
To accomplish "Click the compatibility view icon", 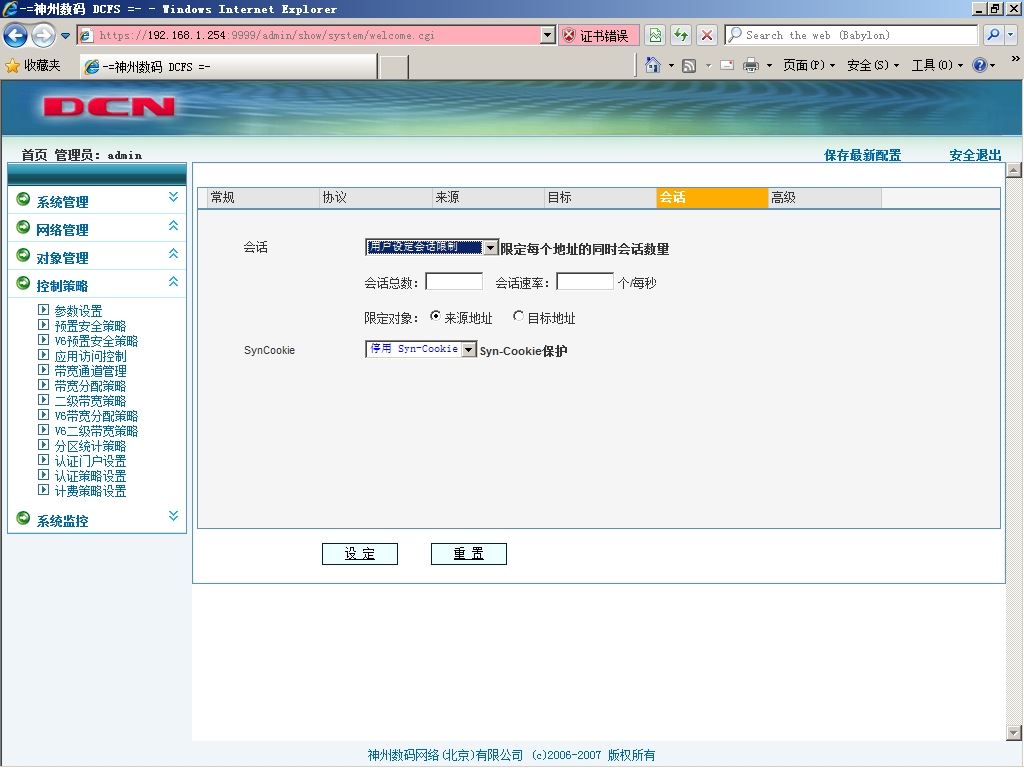I will [x=655, y=35].
